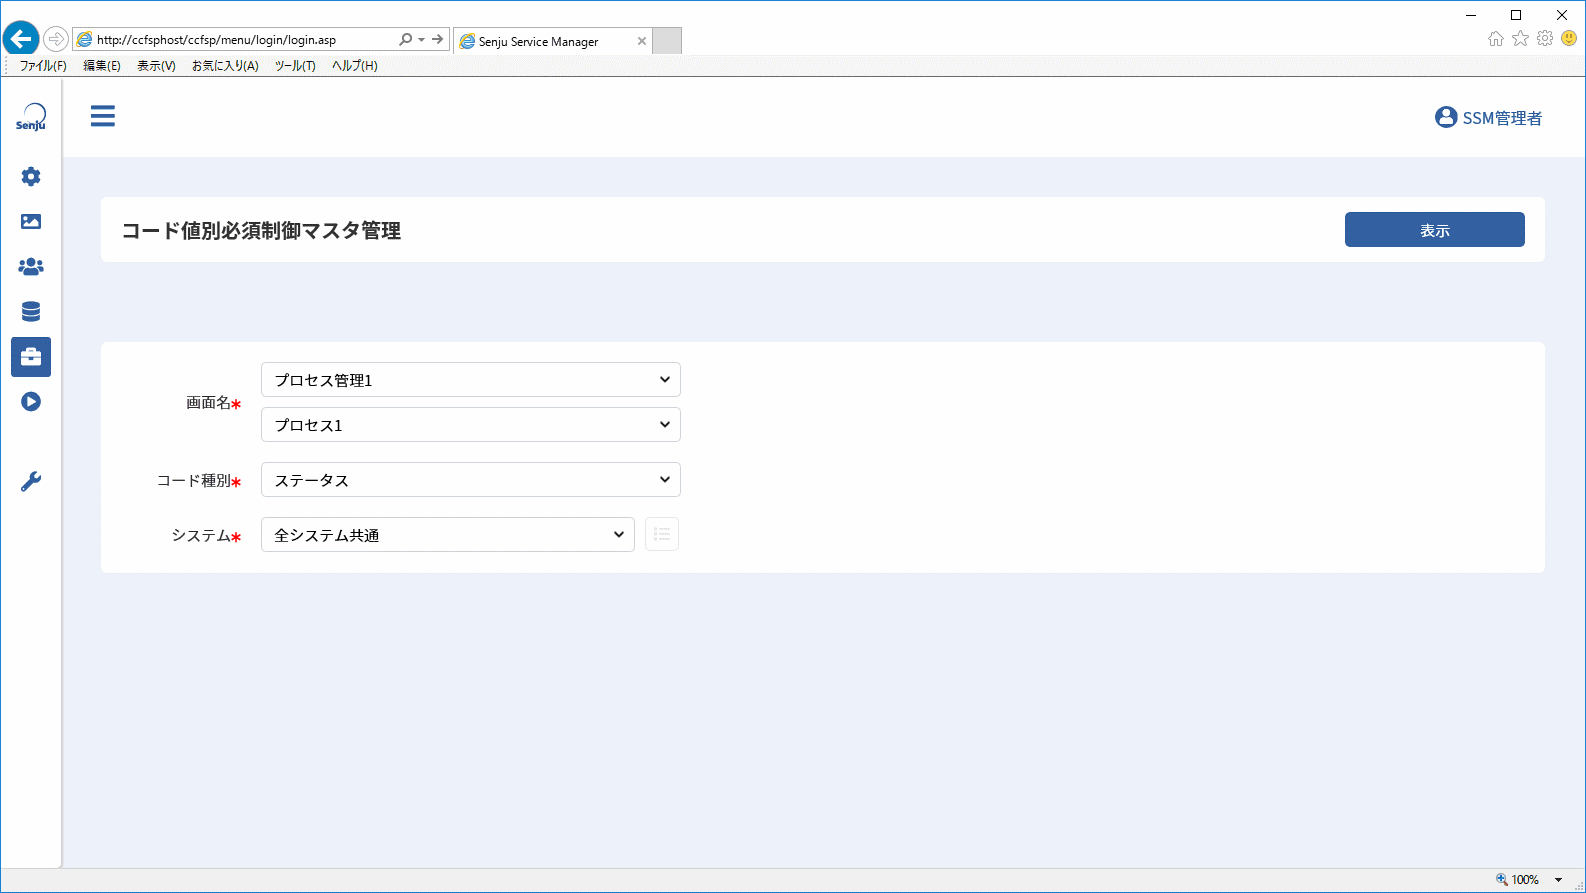The height and width of the screenshot is (893, 1586).
Task: Click the browser back arrow button
Action: 20,39
